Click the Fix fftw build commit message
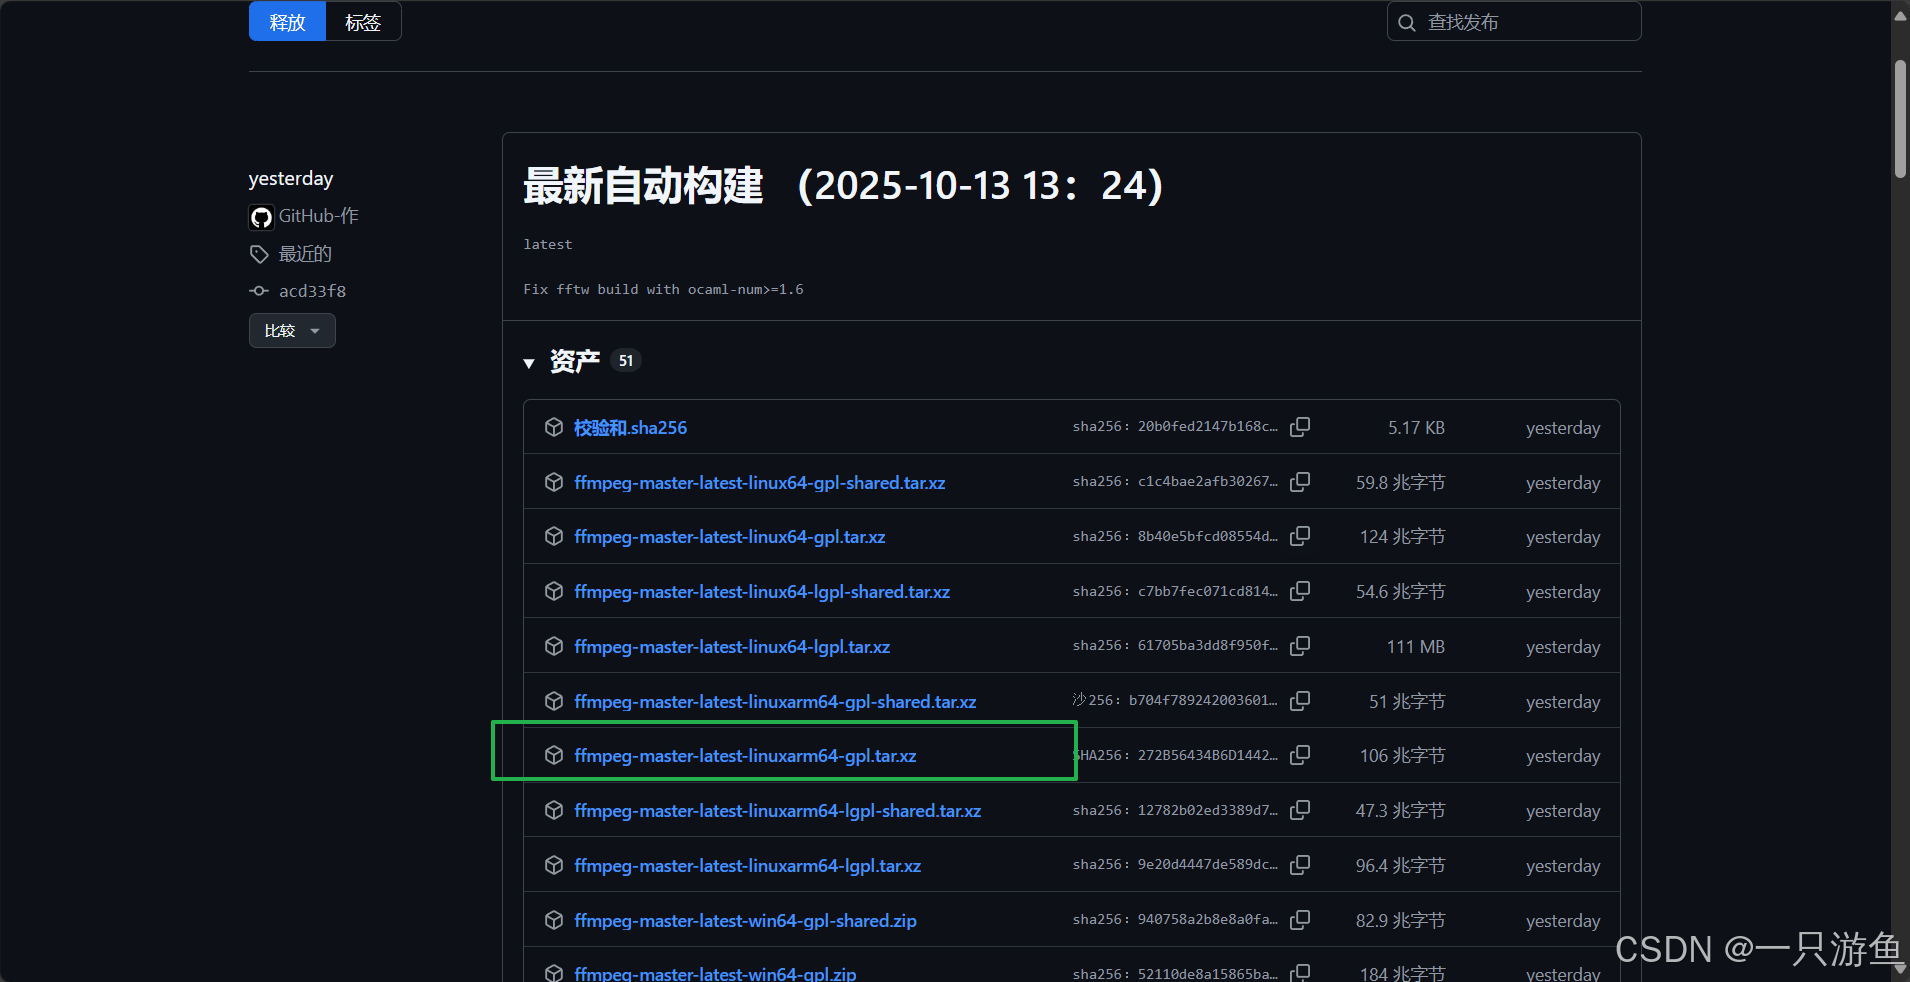1910x982 pixels. [x=663, y=290]
